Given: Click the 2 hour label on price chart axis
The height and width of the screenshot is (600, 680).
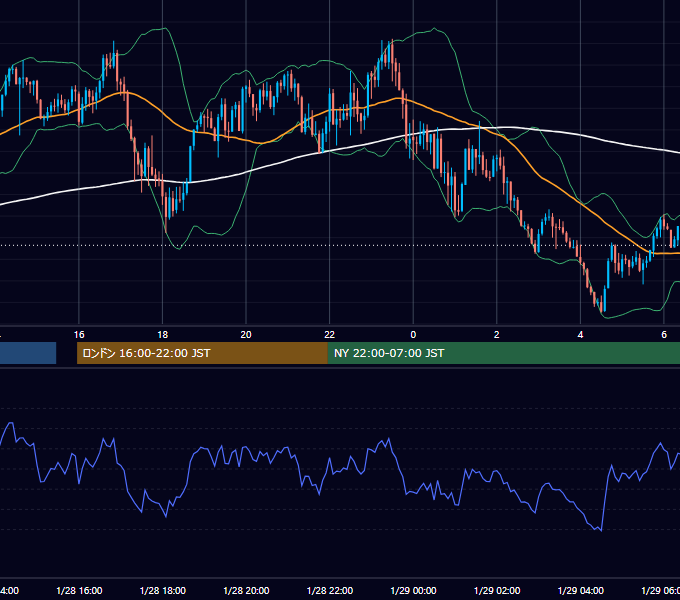Looking at the screenshot, I should point(497,334).
